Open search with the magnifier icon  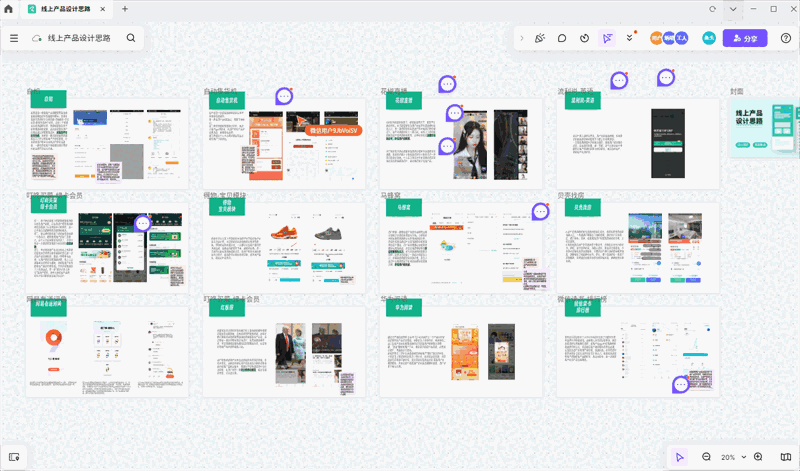click(131, 38)
